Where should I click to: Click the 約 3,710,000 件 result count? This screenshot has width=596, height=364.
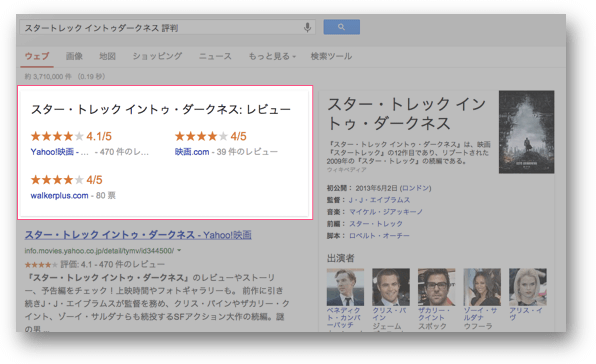pos(48,77)
